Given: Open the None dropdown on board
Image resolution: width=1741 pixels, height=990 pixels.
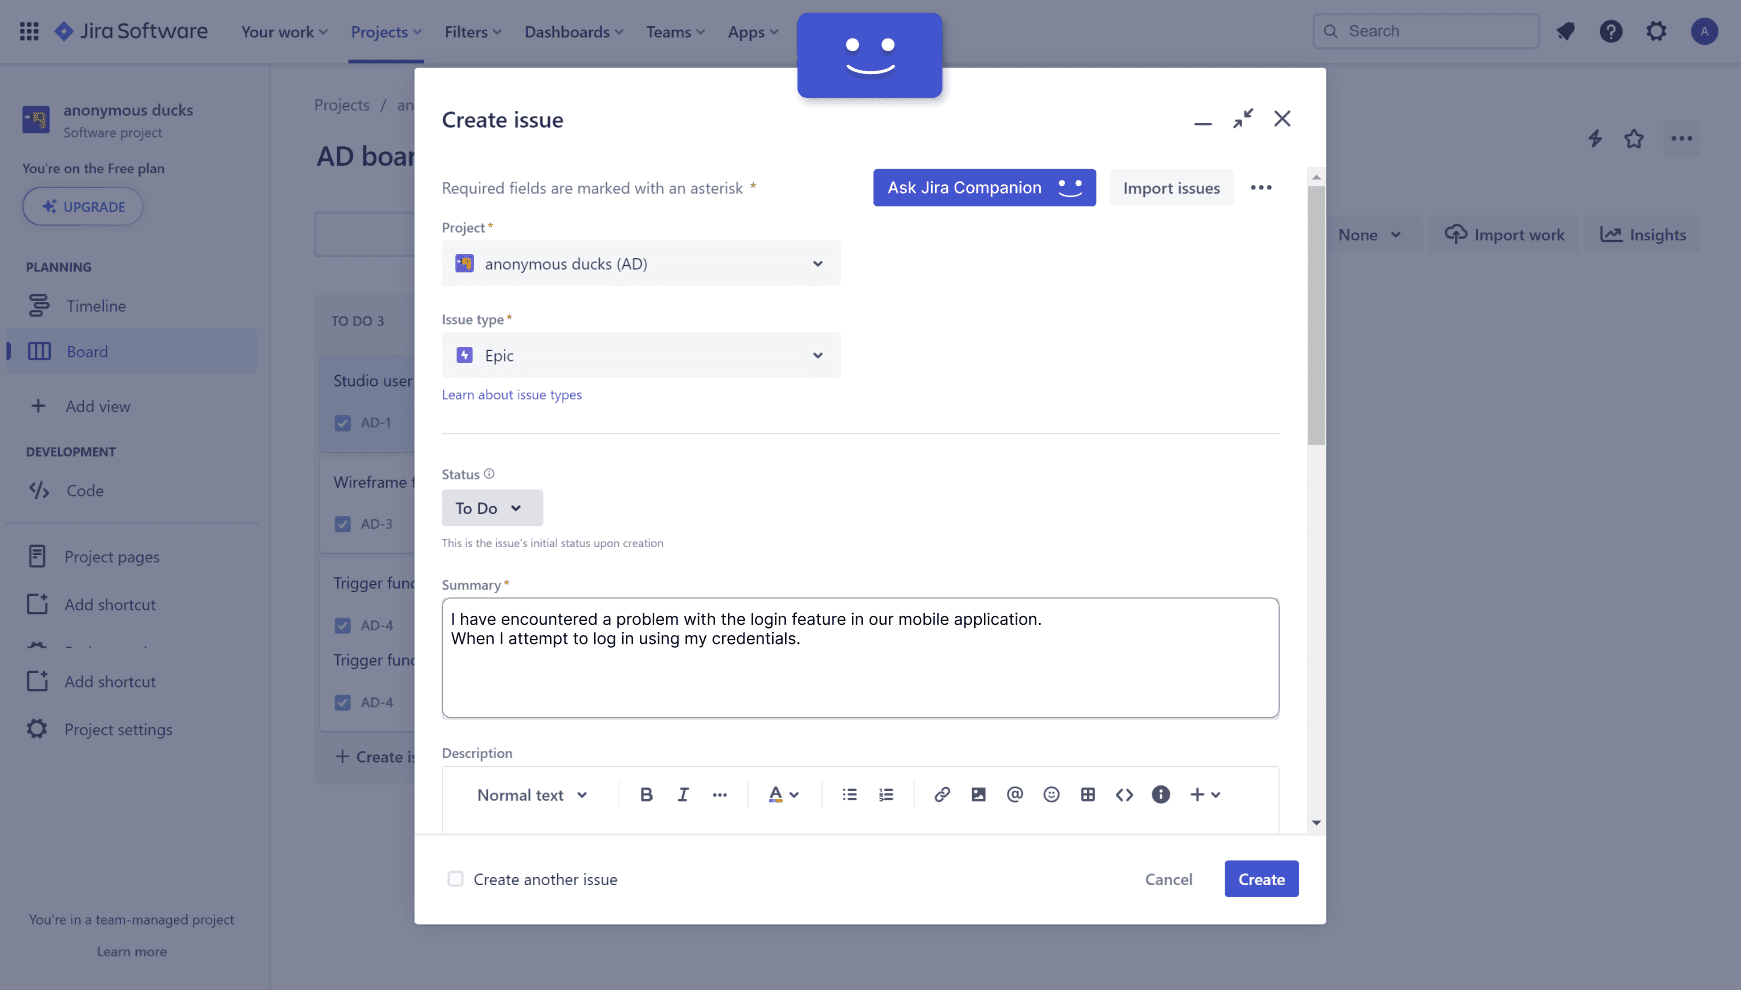Looking at the screenshot, I should [1370, 235].
